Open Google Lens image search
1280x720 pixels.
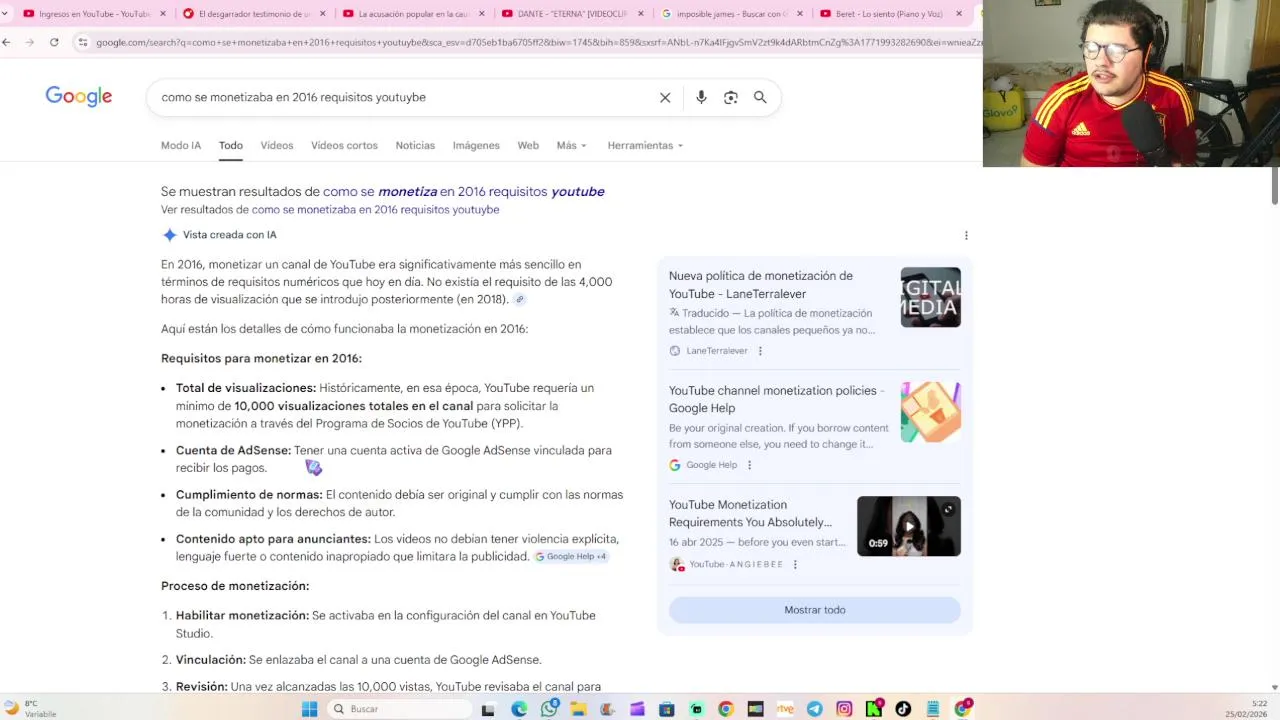[x=731, y=97]
